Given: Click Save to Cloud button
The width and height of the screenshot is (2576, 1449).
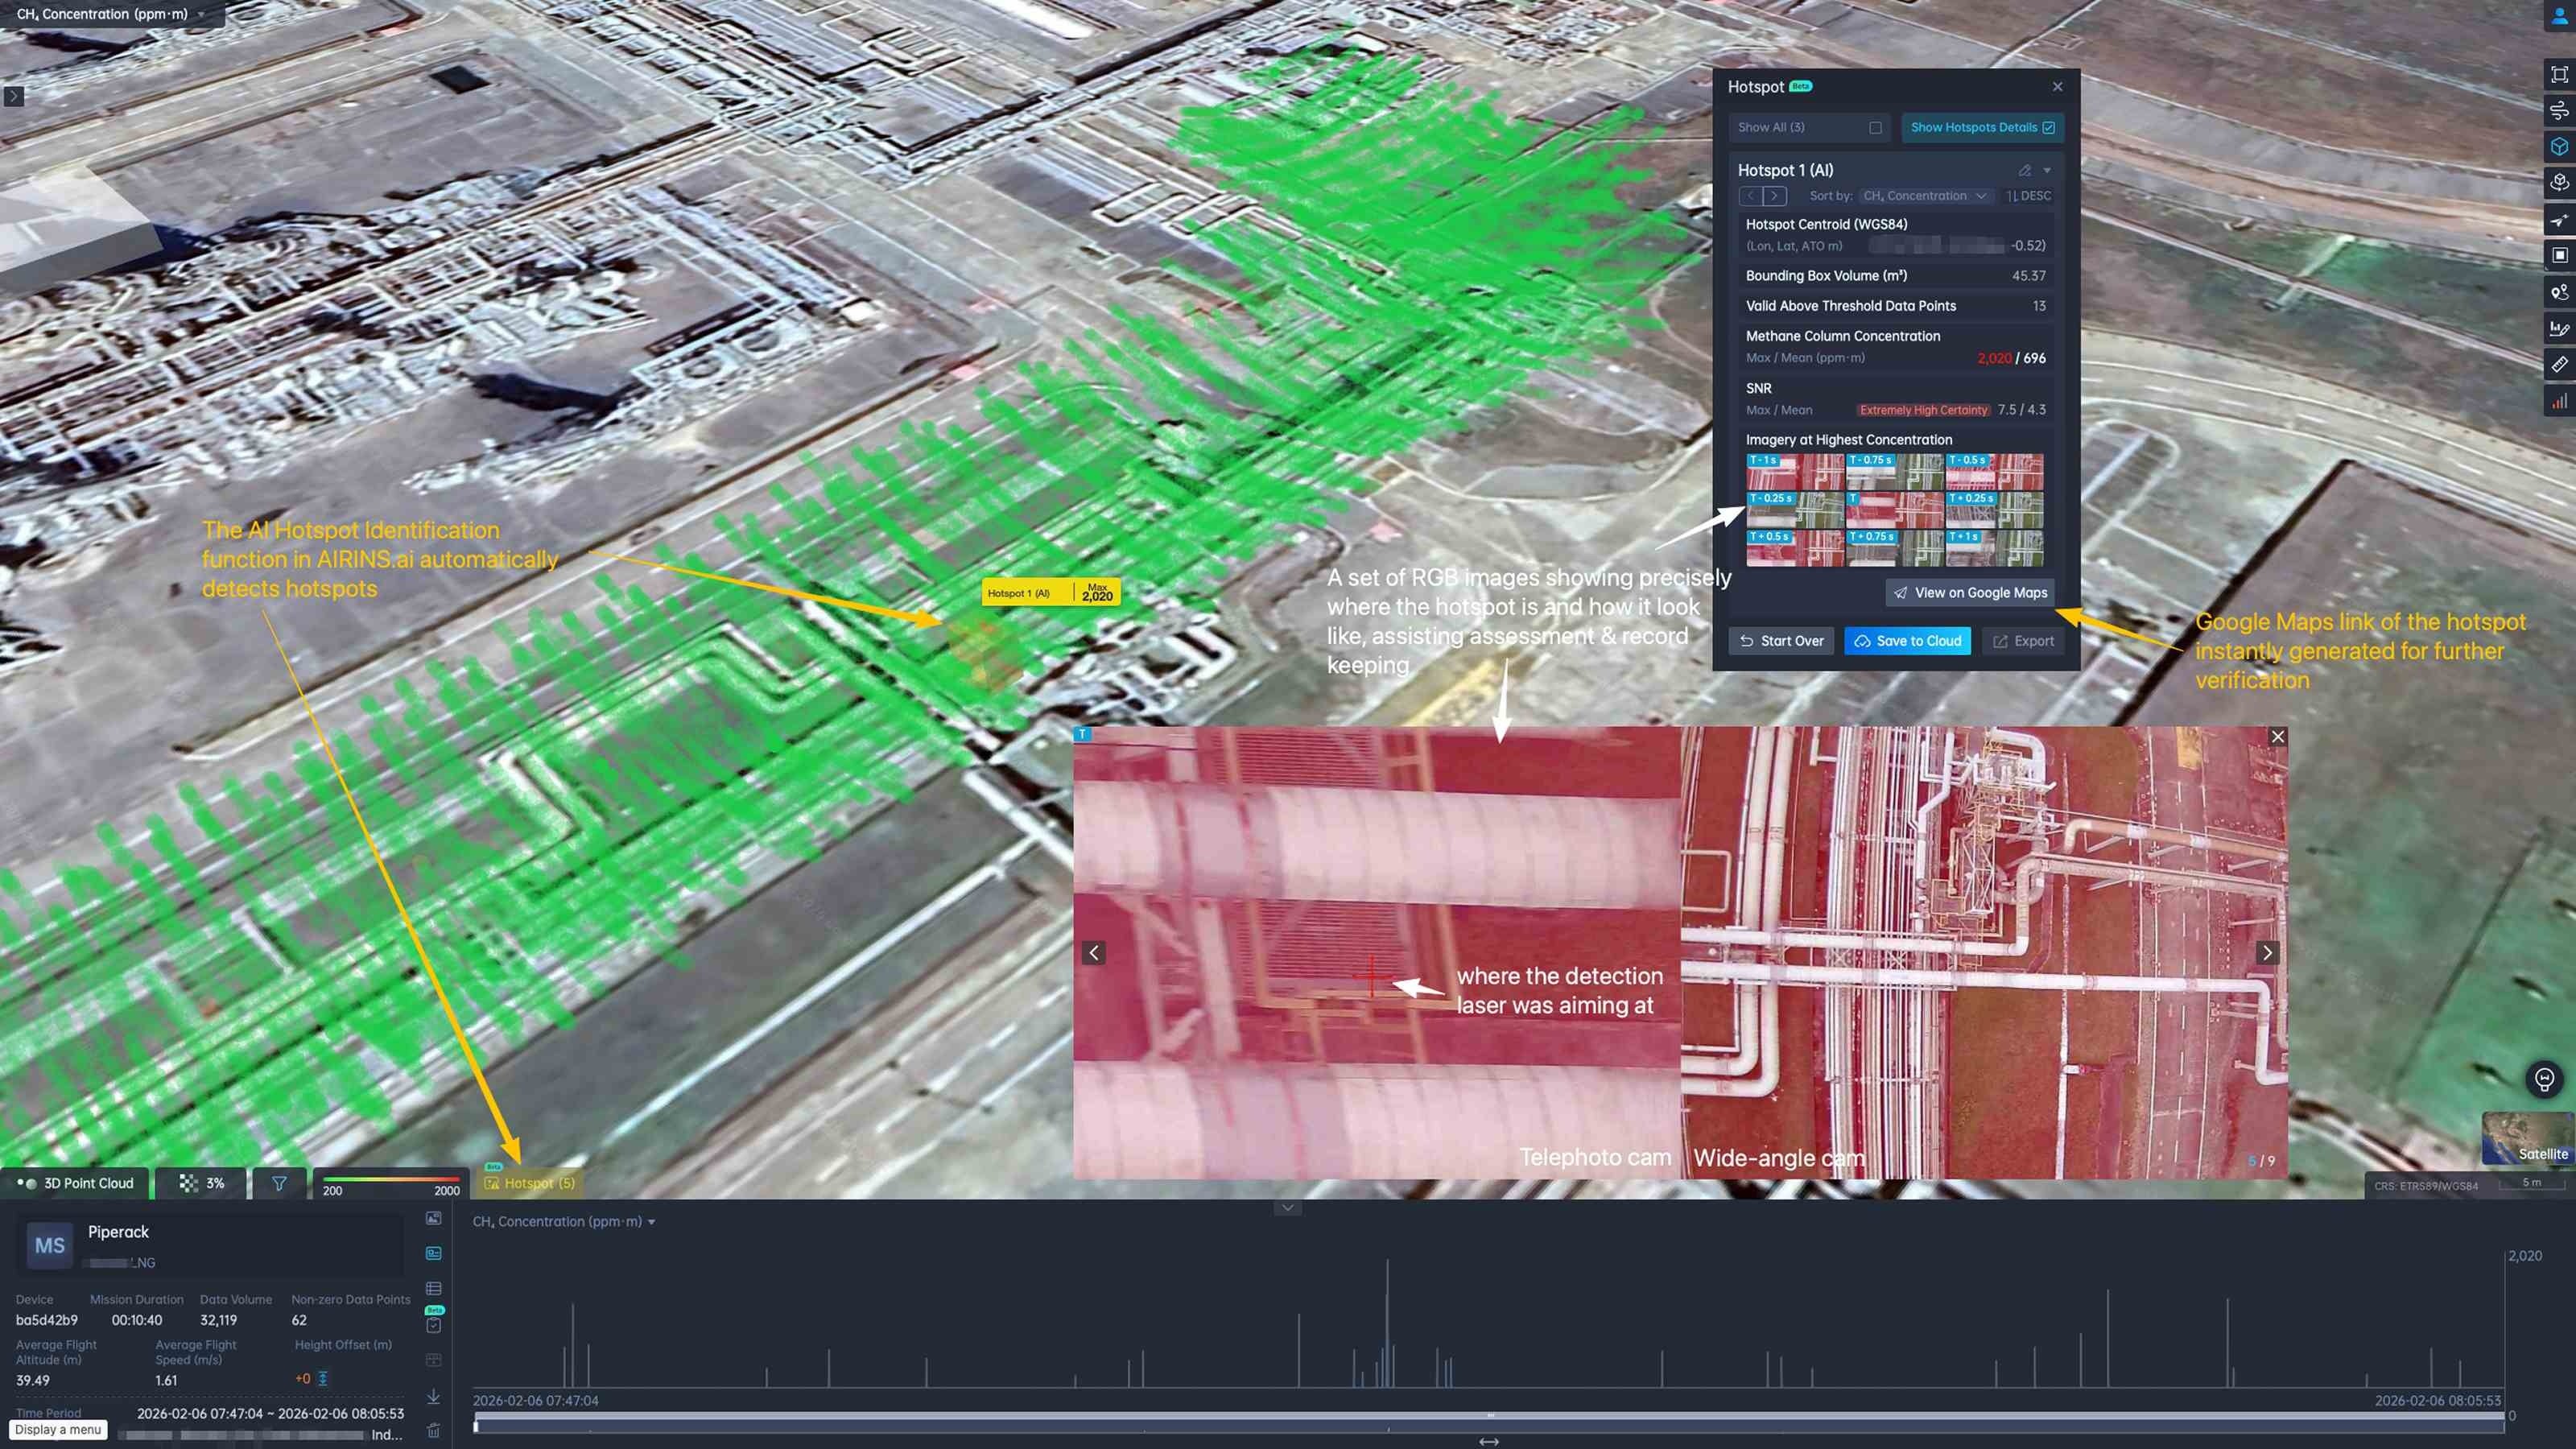Looking at the screenshot, I should coord(1907,641).
